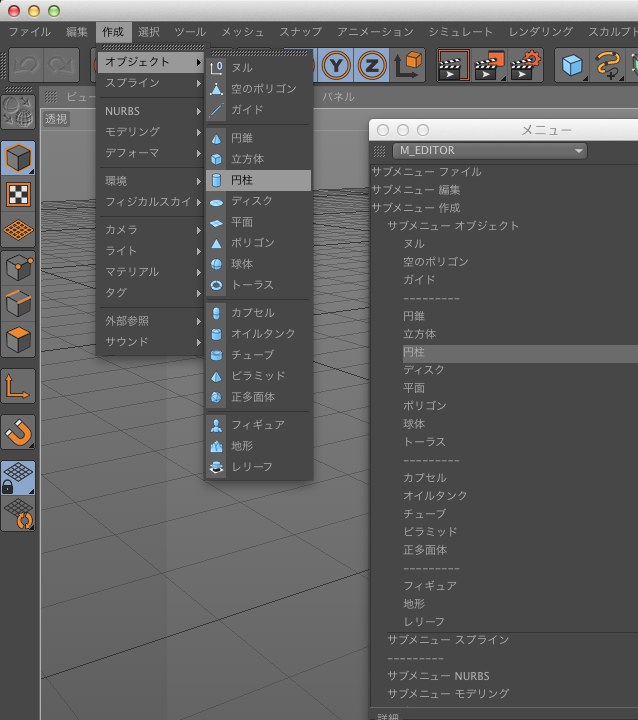The height and width of the screenshot is (720, 638).
Task: Toggle the Y axis lock button
Action: pos(336,66)
